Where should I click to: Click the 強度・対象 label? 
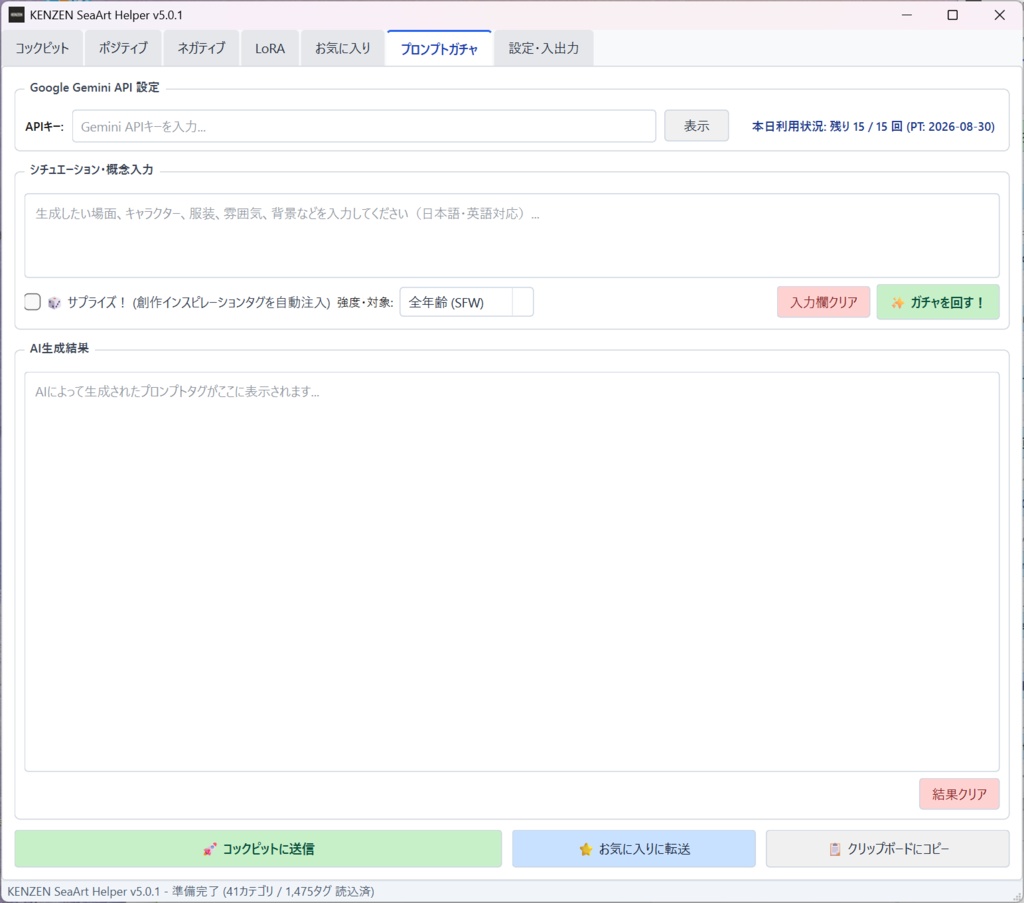365,302
